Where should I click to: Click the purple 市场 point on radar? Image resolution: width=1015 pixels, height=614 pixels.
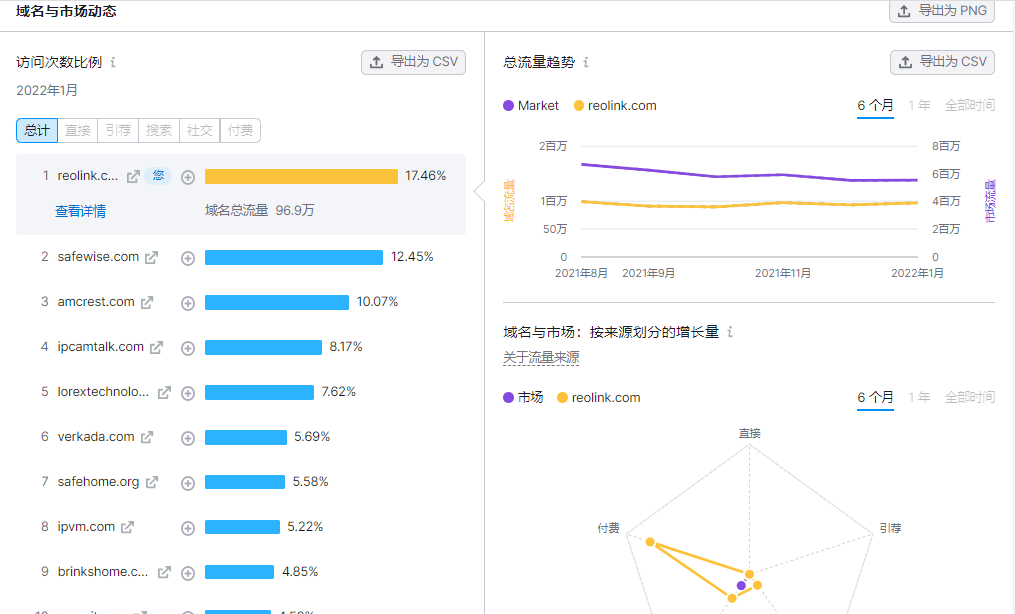pos(741,586)
